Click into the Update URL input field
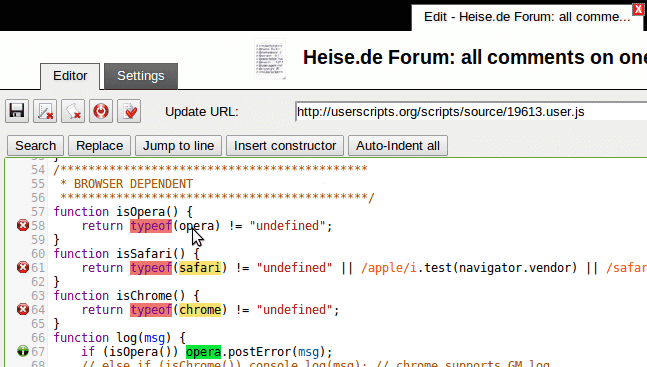Screen dimensions: 647x367 coord(471,112)
